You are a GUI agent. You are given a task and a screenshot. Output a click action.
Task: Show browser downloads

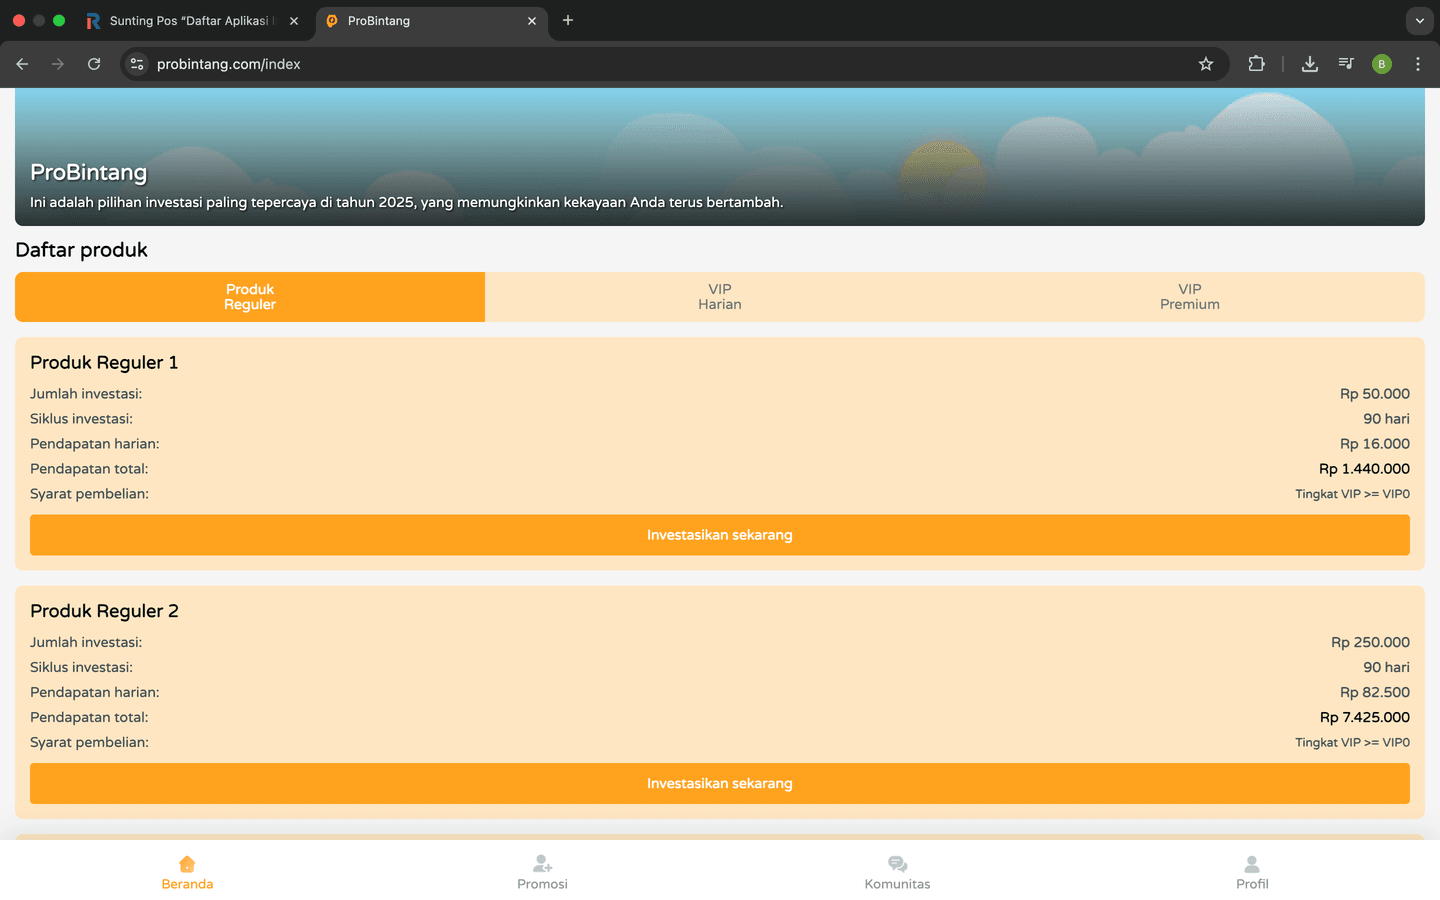click(x=1309, y=64)
